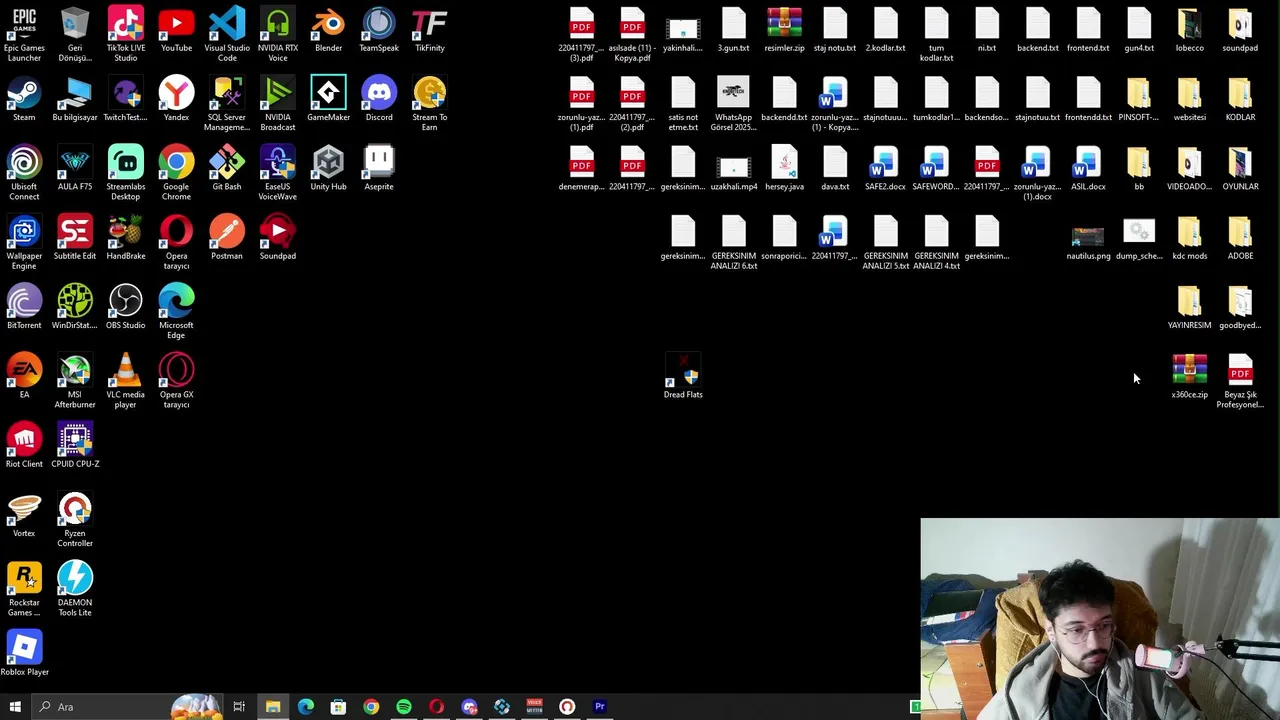Select the resimler.zip archive file
This screenshot has width=1280, height=720.
pyautogui.click(x=784, y=29)
